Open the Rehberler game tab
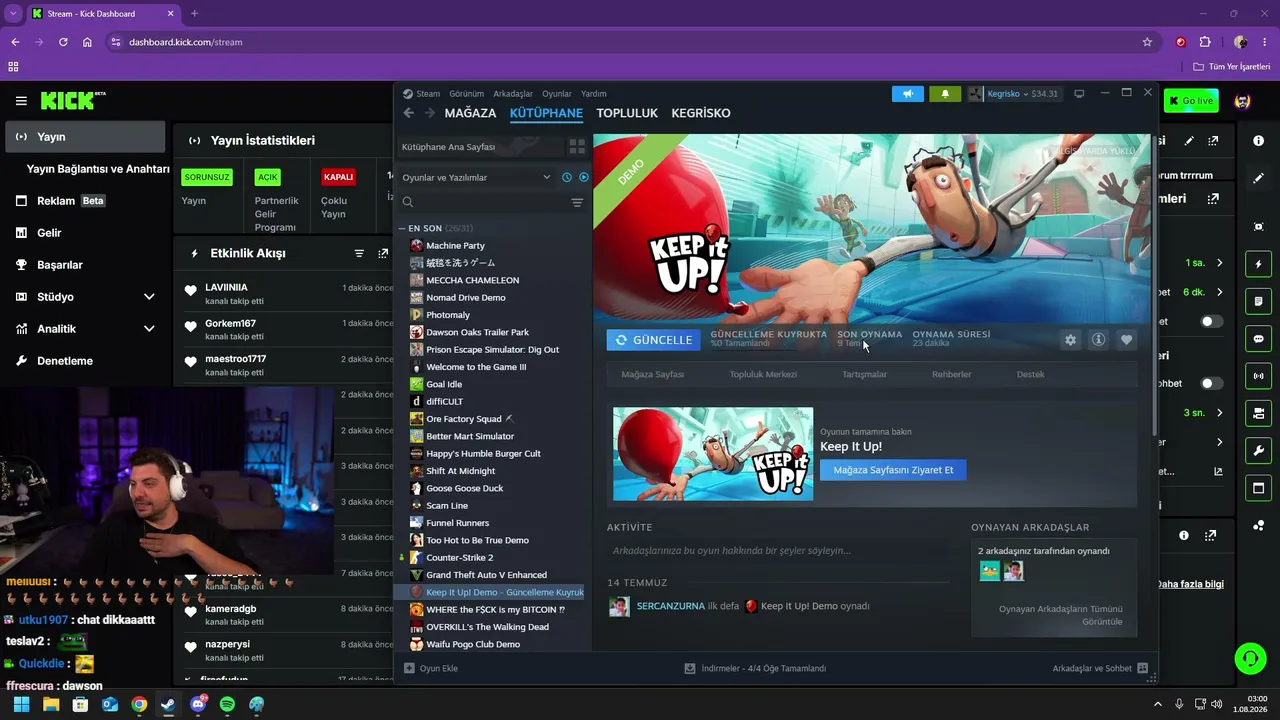Screen dimensions: 1280x720 [x=952, y=374]
